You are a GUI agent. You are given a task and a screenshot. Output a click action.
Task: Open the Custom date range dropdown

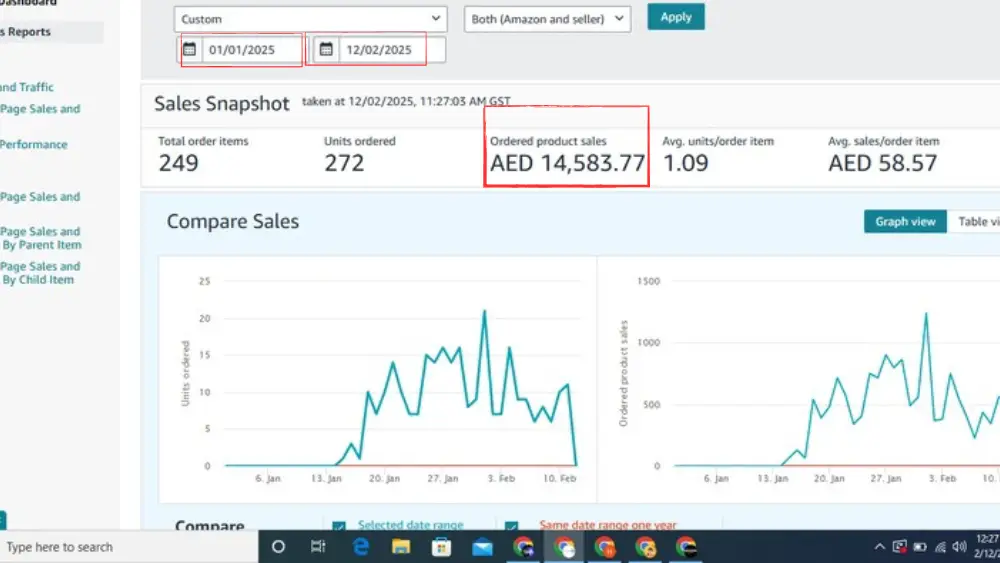coord(310,19)
